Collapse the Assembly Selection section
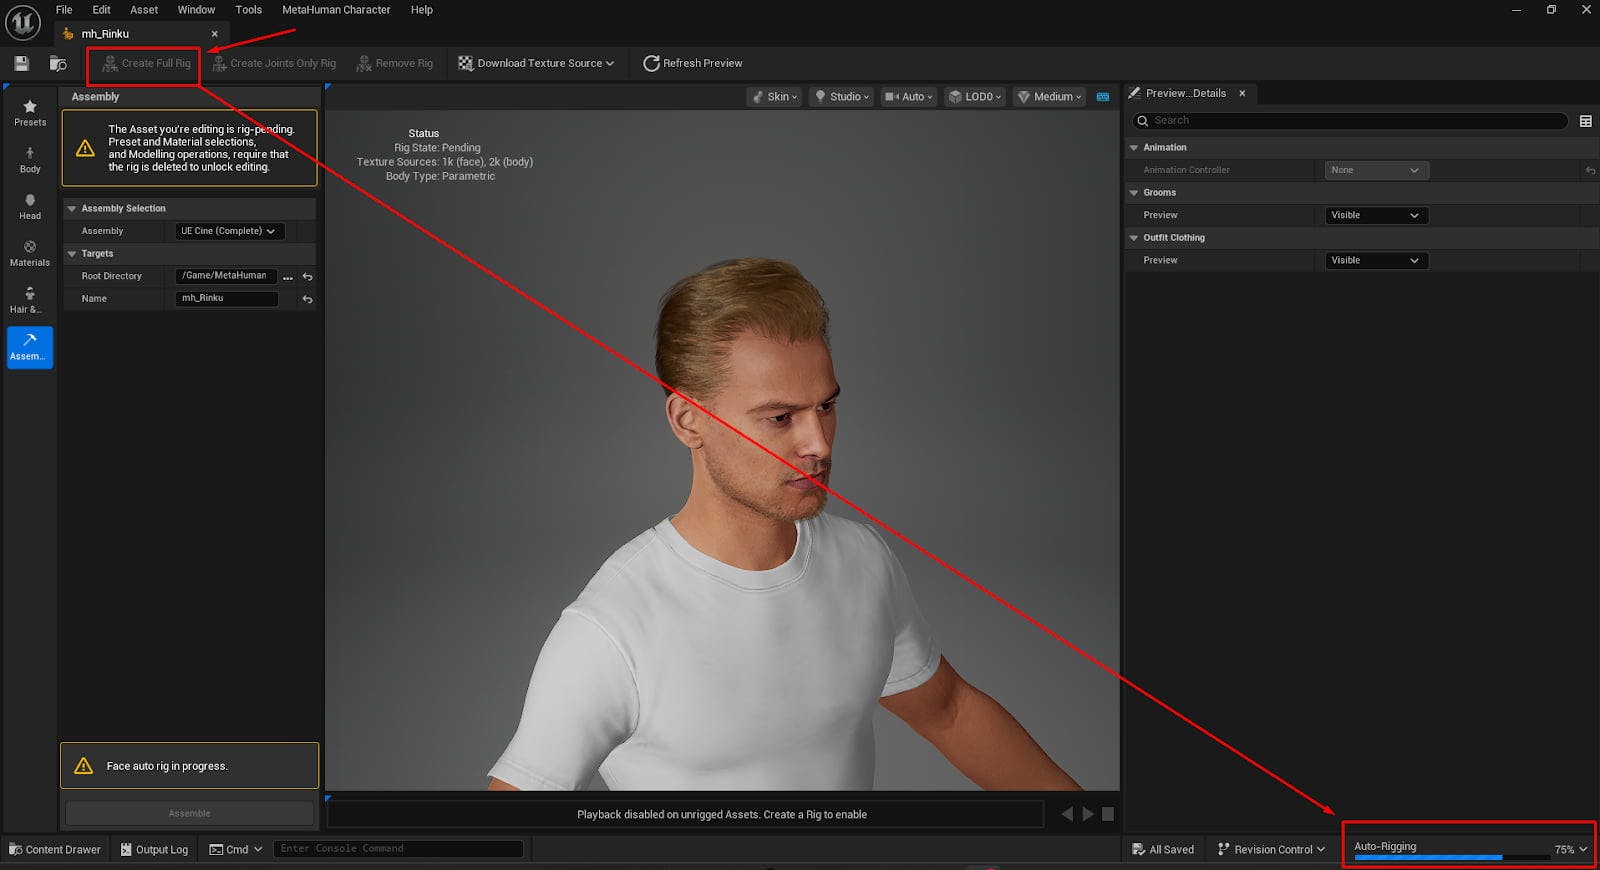This screenshot has height=870, width=1600. coord(72,209)
